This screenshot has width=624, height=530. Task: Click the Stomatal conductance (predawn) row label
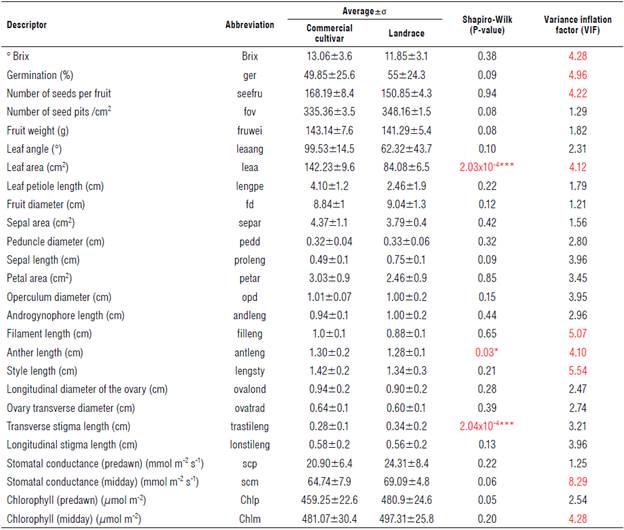[91, 465]
